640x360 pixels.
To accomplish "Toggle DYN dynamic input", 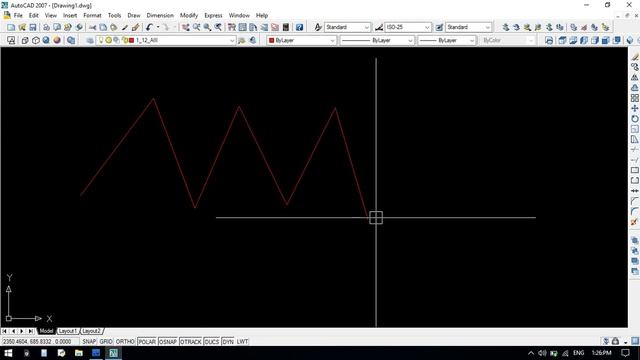I will [228, 342].
